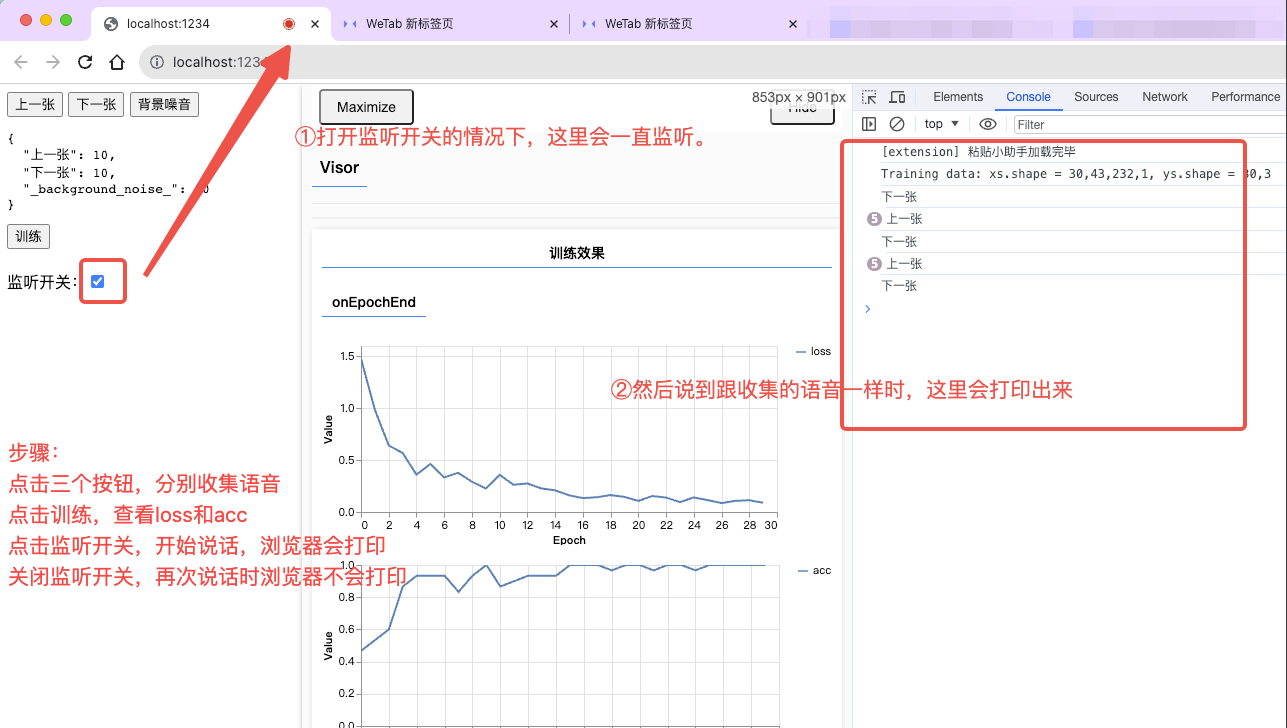This screenshot has height=728, width=1287.
Task: Activate DevTools inspect element picker
Action: click(x=869, y=97)
